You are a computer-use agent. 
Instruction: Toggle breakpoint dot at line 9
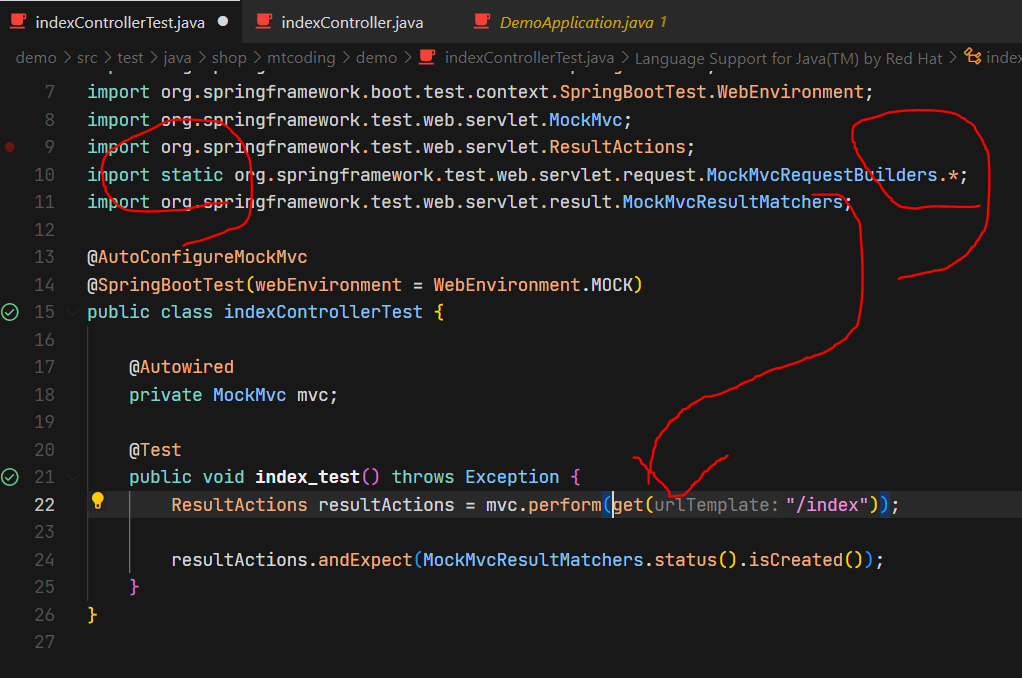pos(10,147)
